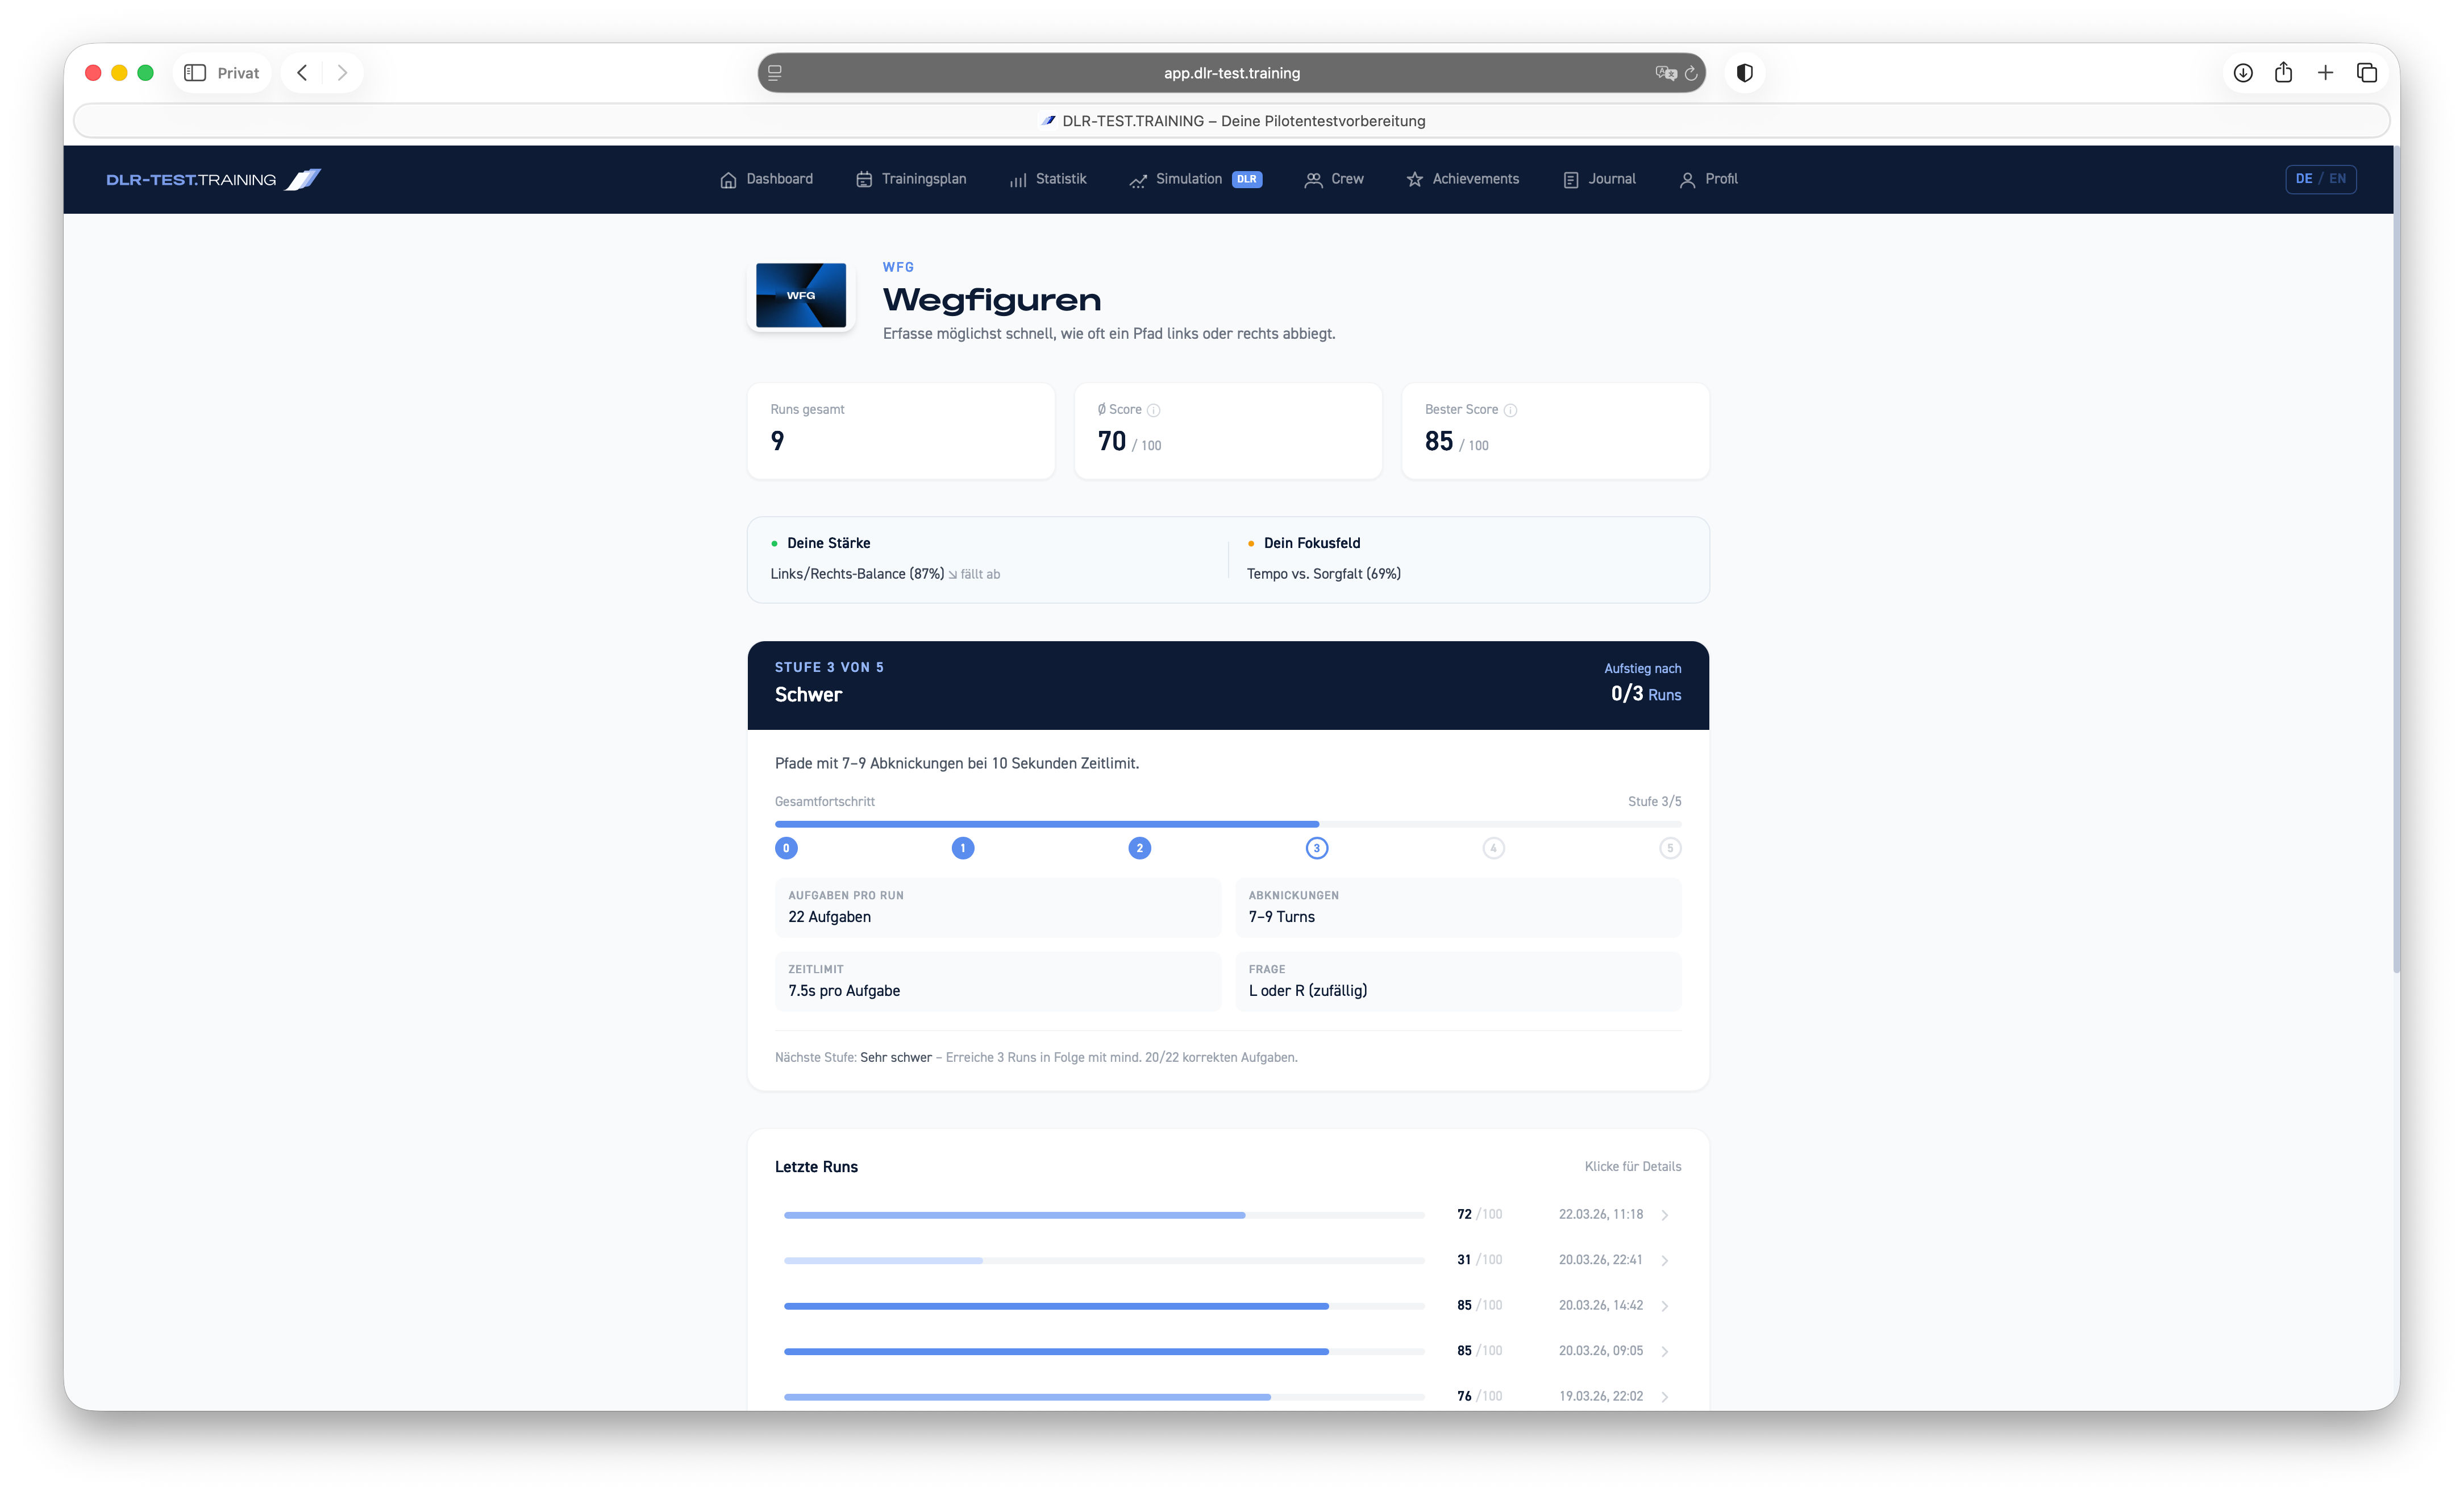Select stage marker 4 on the progress bar
The width and height of the screenshot is (2464, 1495).
click(x=1493, y=847)
